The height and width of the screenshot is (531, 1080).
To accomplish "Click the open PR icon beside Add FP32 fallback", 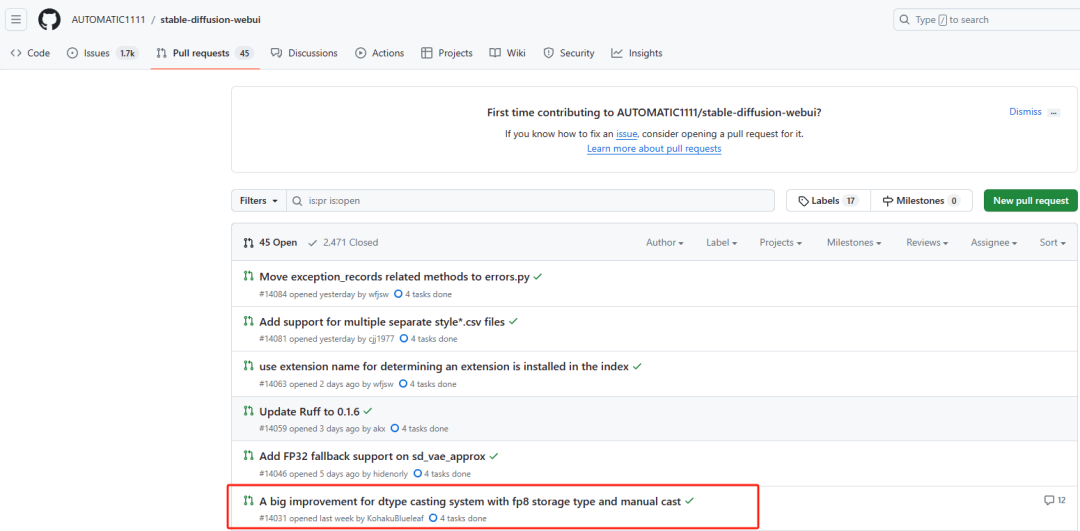I will coord(249,455).
